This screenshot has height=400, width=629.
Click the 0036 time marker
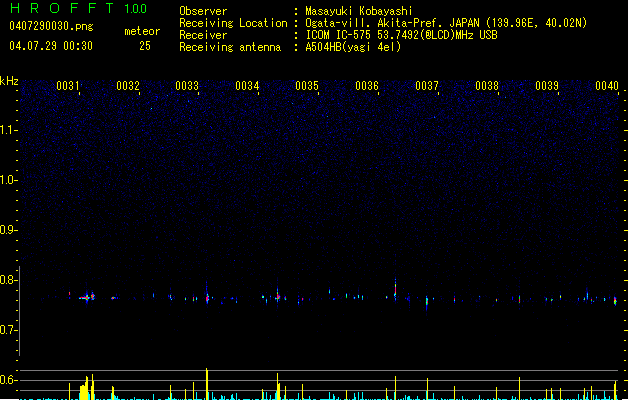click(367, 85)
